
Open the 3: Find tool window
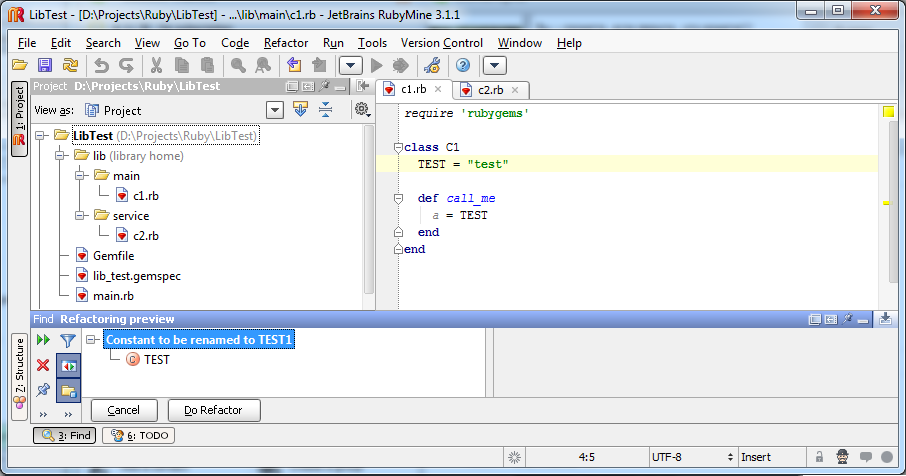tap(65, 436)
